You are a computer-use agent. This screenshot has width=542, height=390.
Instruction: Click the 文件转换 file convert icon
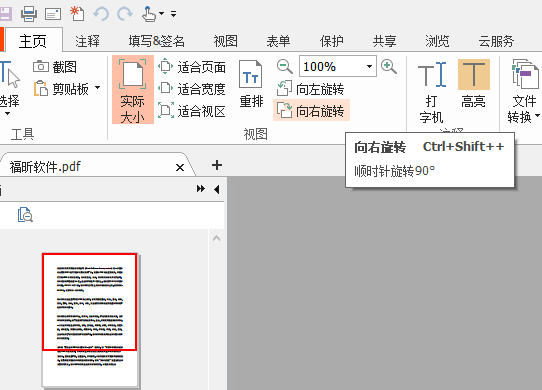point(524,74)
